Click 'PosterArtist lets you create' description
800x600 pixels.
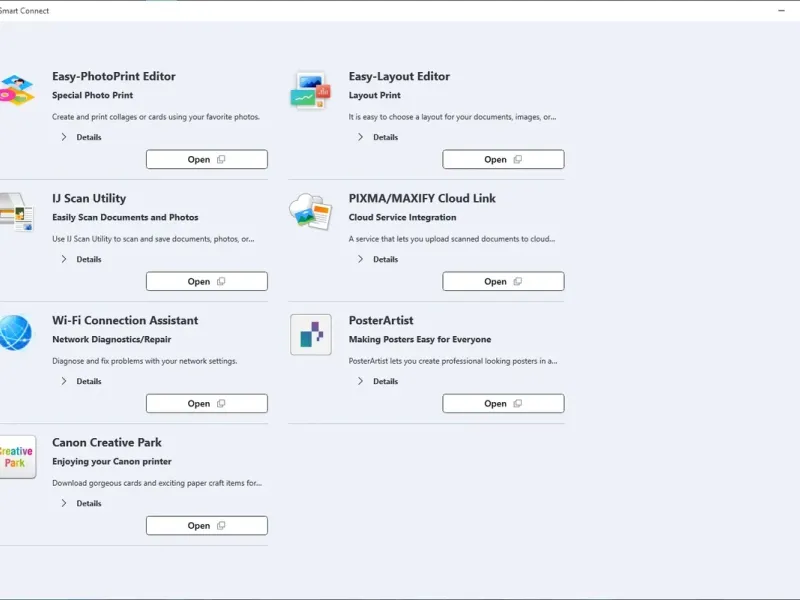point(453,361)
